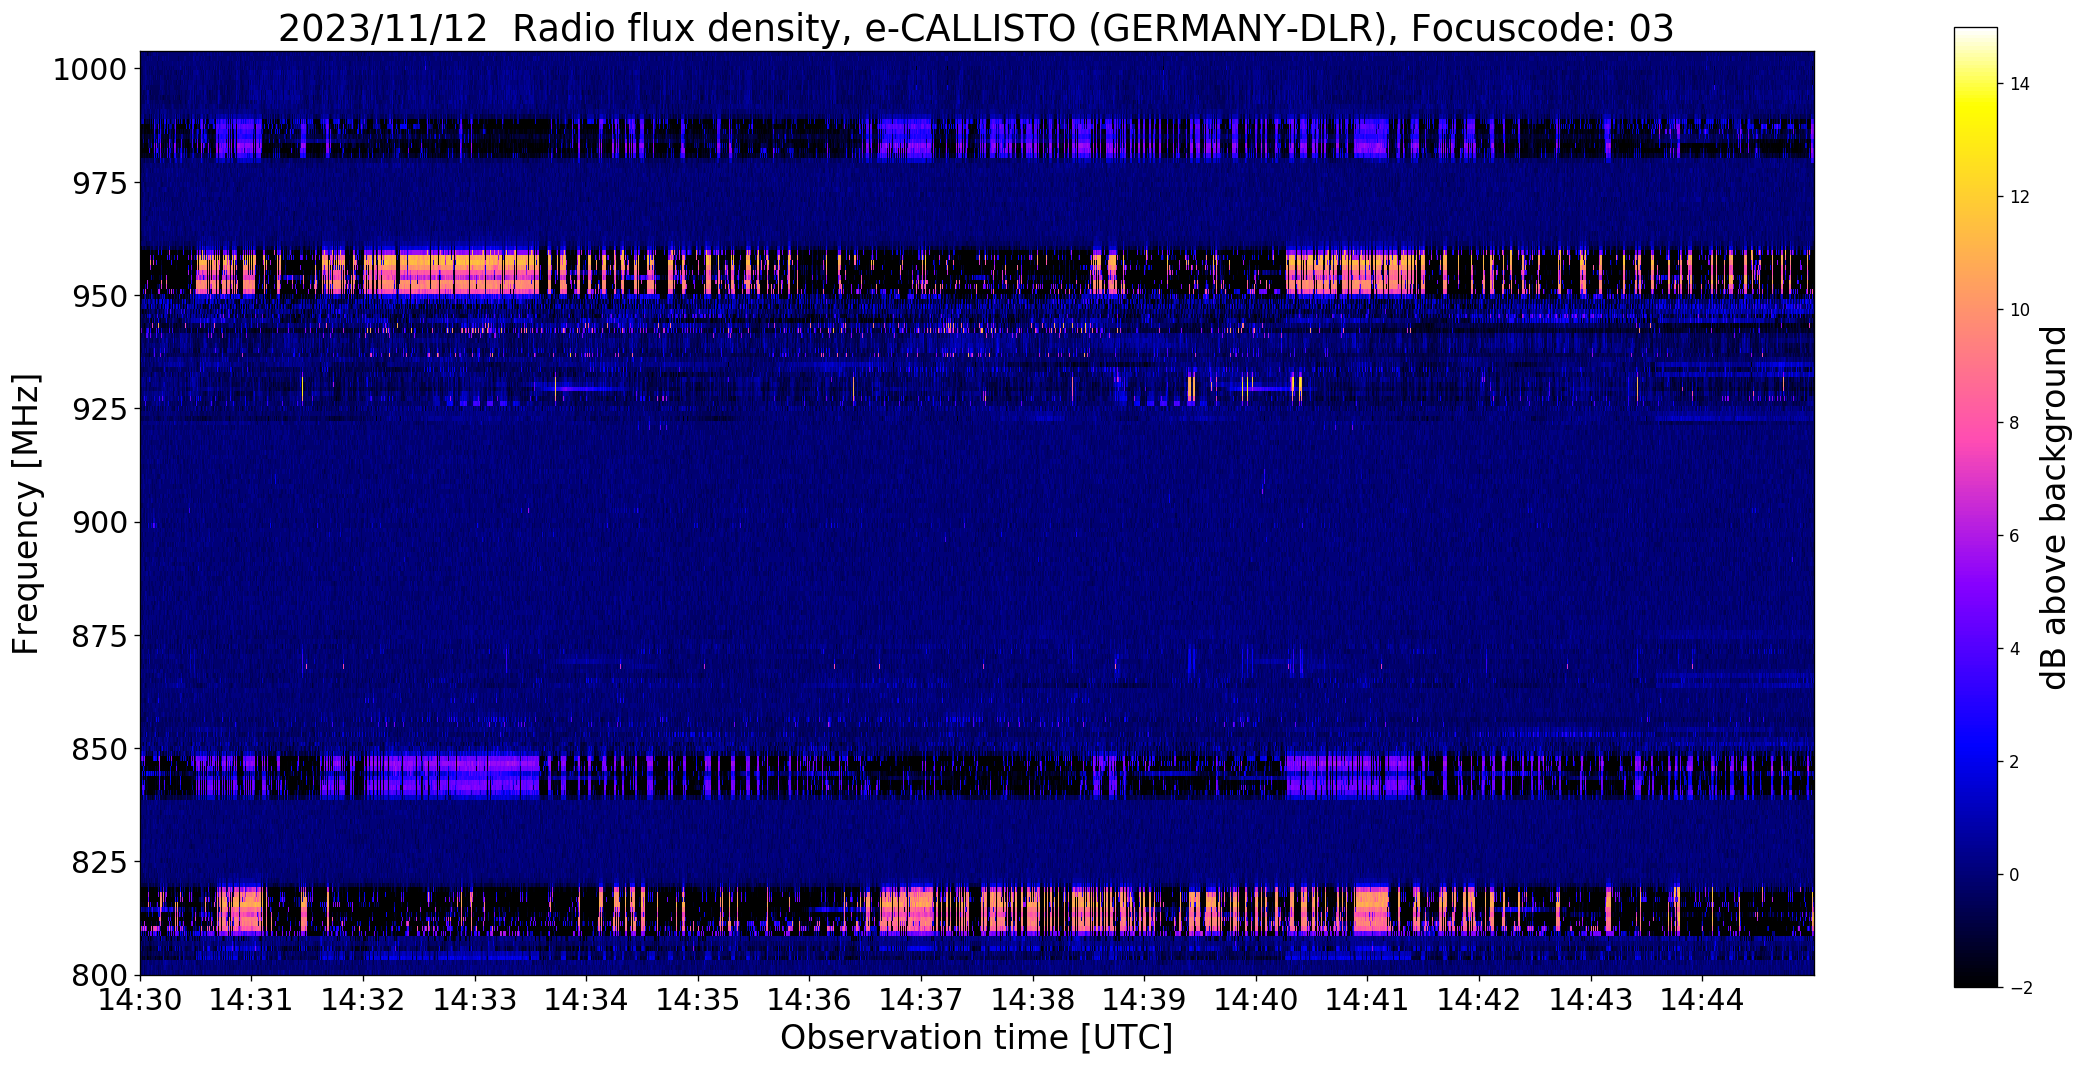Click the 850 MHz frequency tick label
Screen dimensions: 2085x1067
[x=100, y=749]
